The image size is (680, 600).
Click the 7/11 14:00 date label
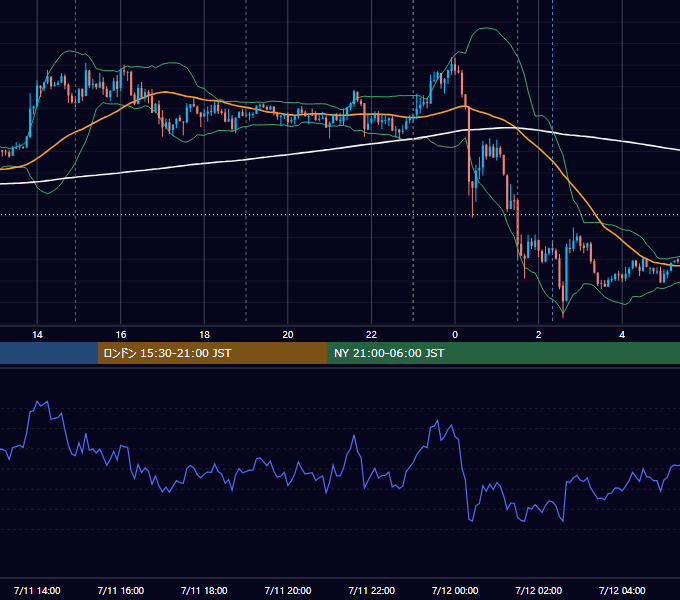pyautogui.click(x=37, y=590)
